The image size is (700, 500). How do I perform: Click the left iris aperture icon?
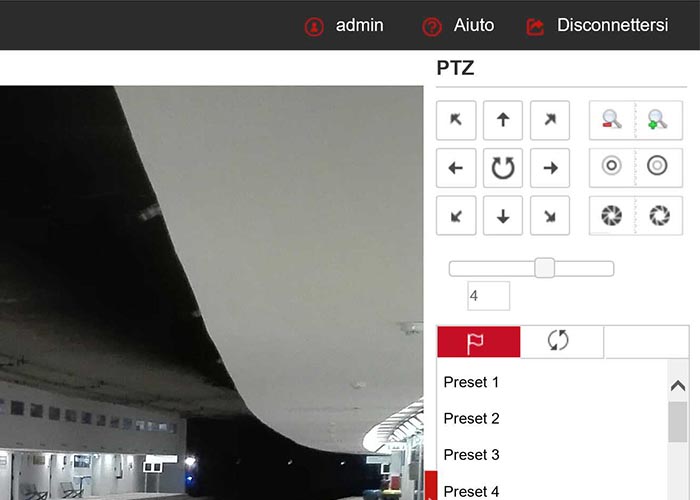coord(611,215)
